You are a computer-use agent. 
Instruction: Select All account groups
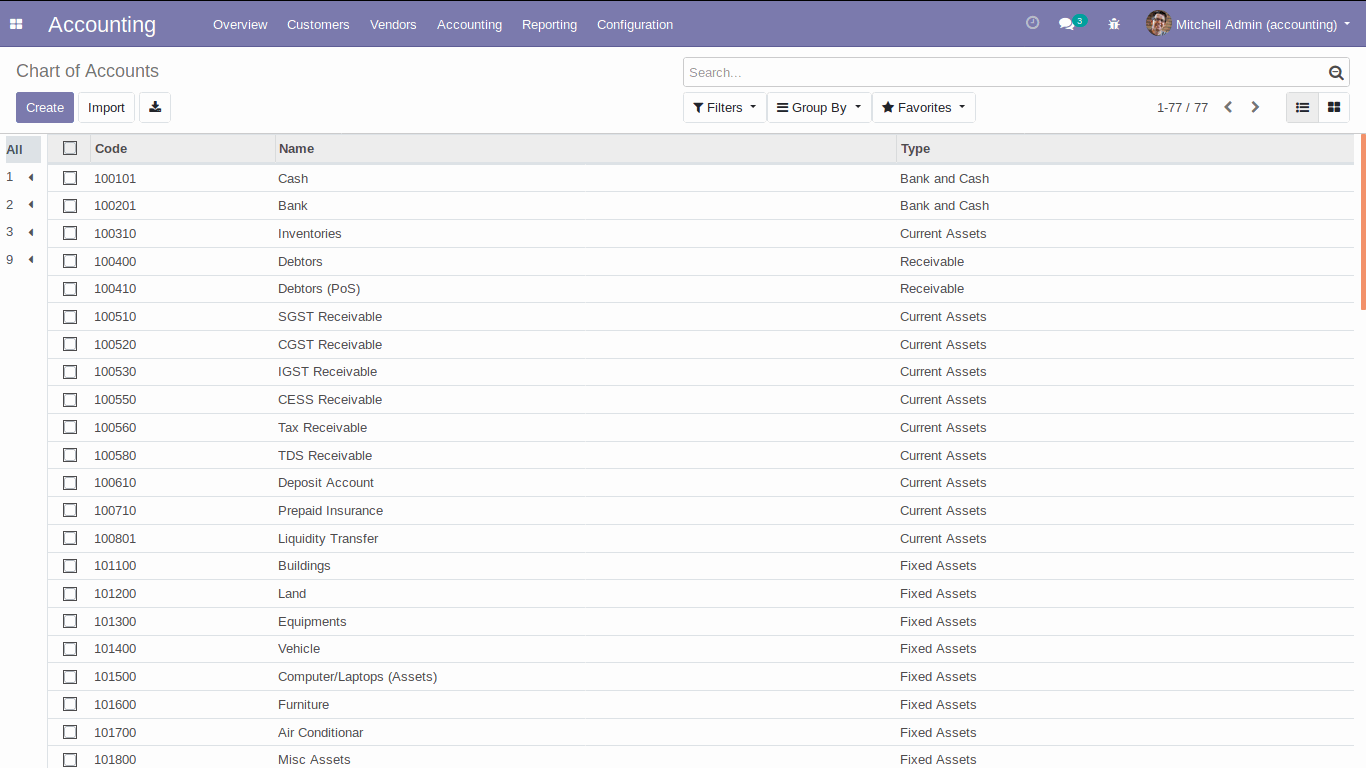22,149
